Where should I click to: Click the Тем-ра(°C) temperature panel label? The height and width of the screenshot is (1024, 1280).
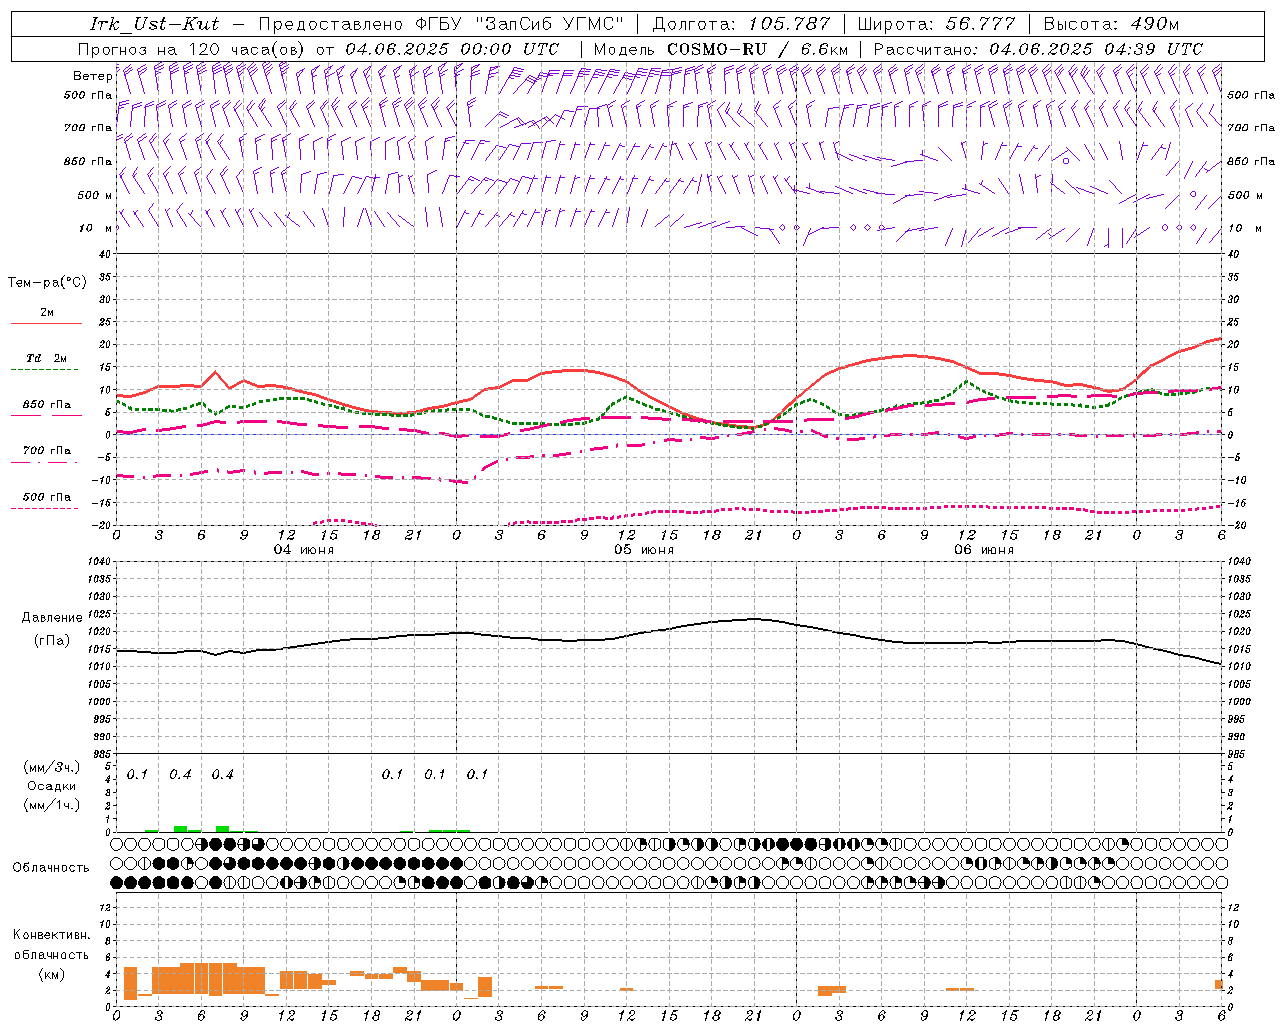[x=47, y=283]
